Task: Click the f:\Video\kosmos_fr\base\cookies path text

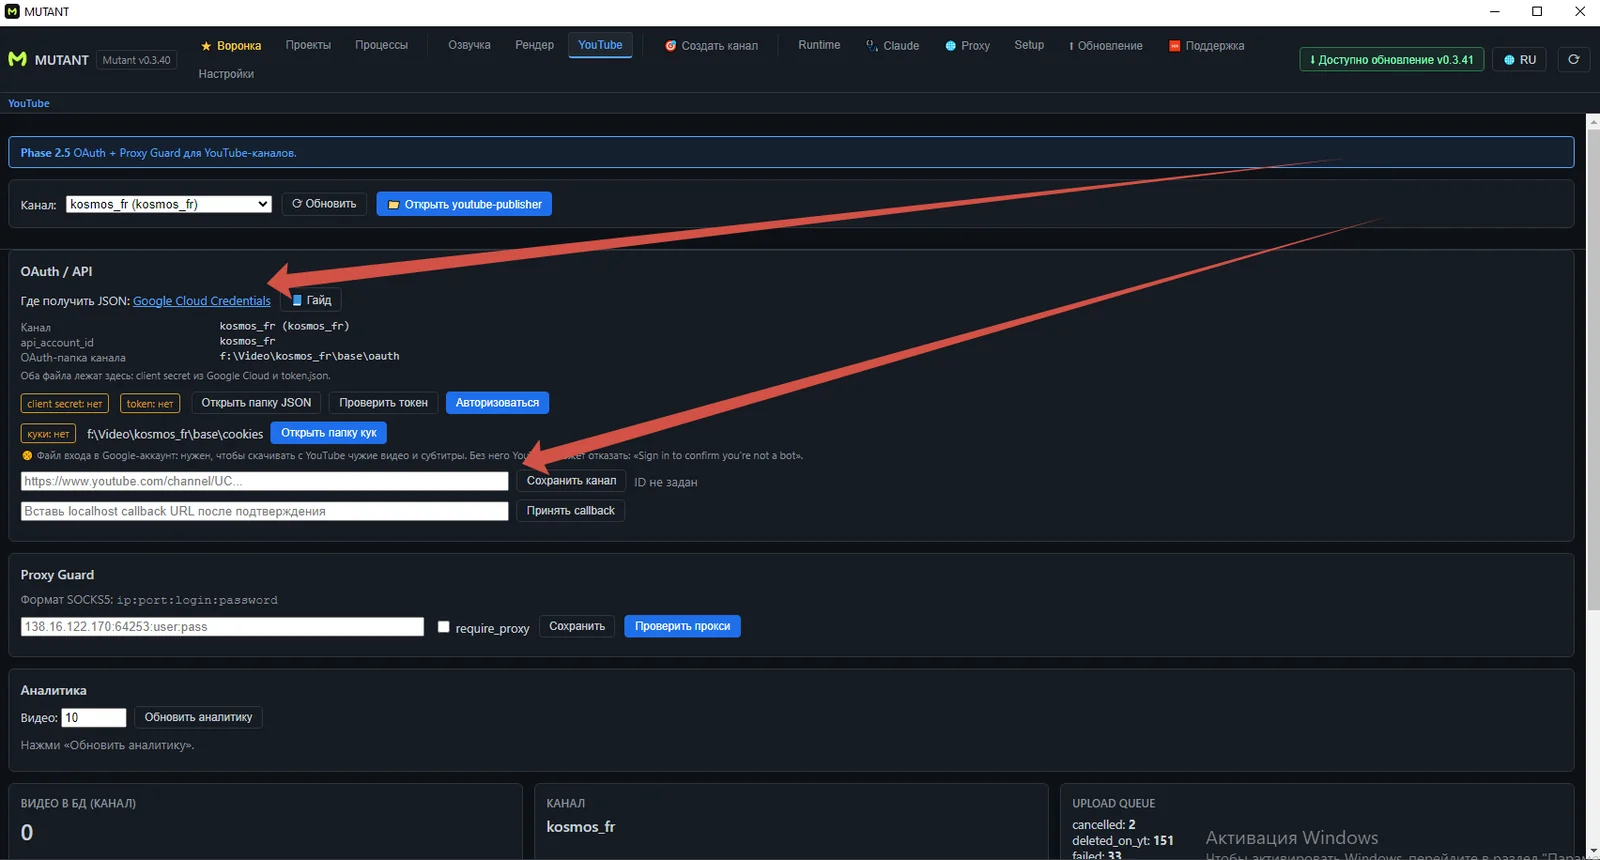Action: [175, 434]
